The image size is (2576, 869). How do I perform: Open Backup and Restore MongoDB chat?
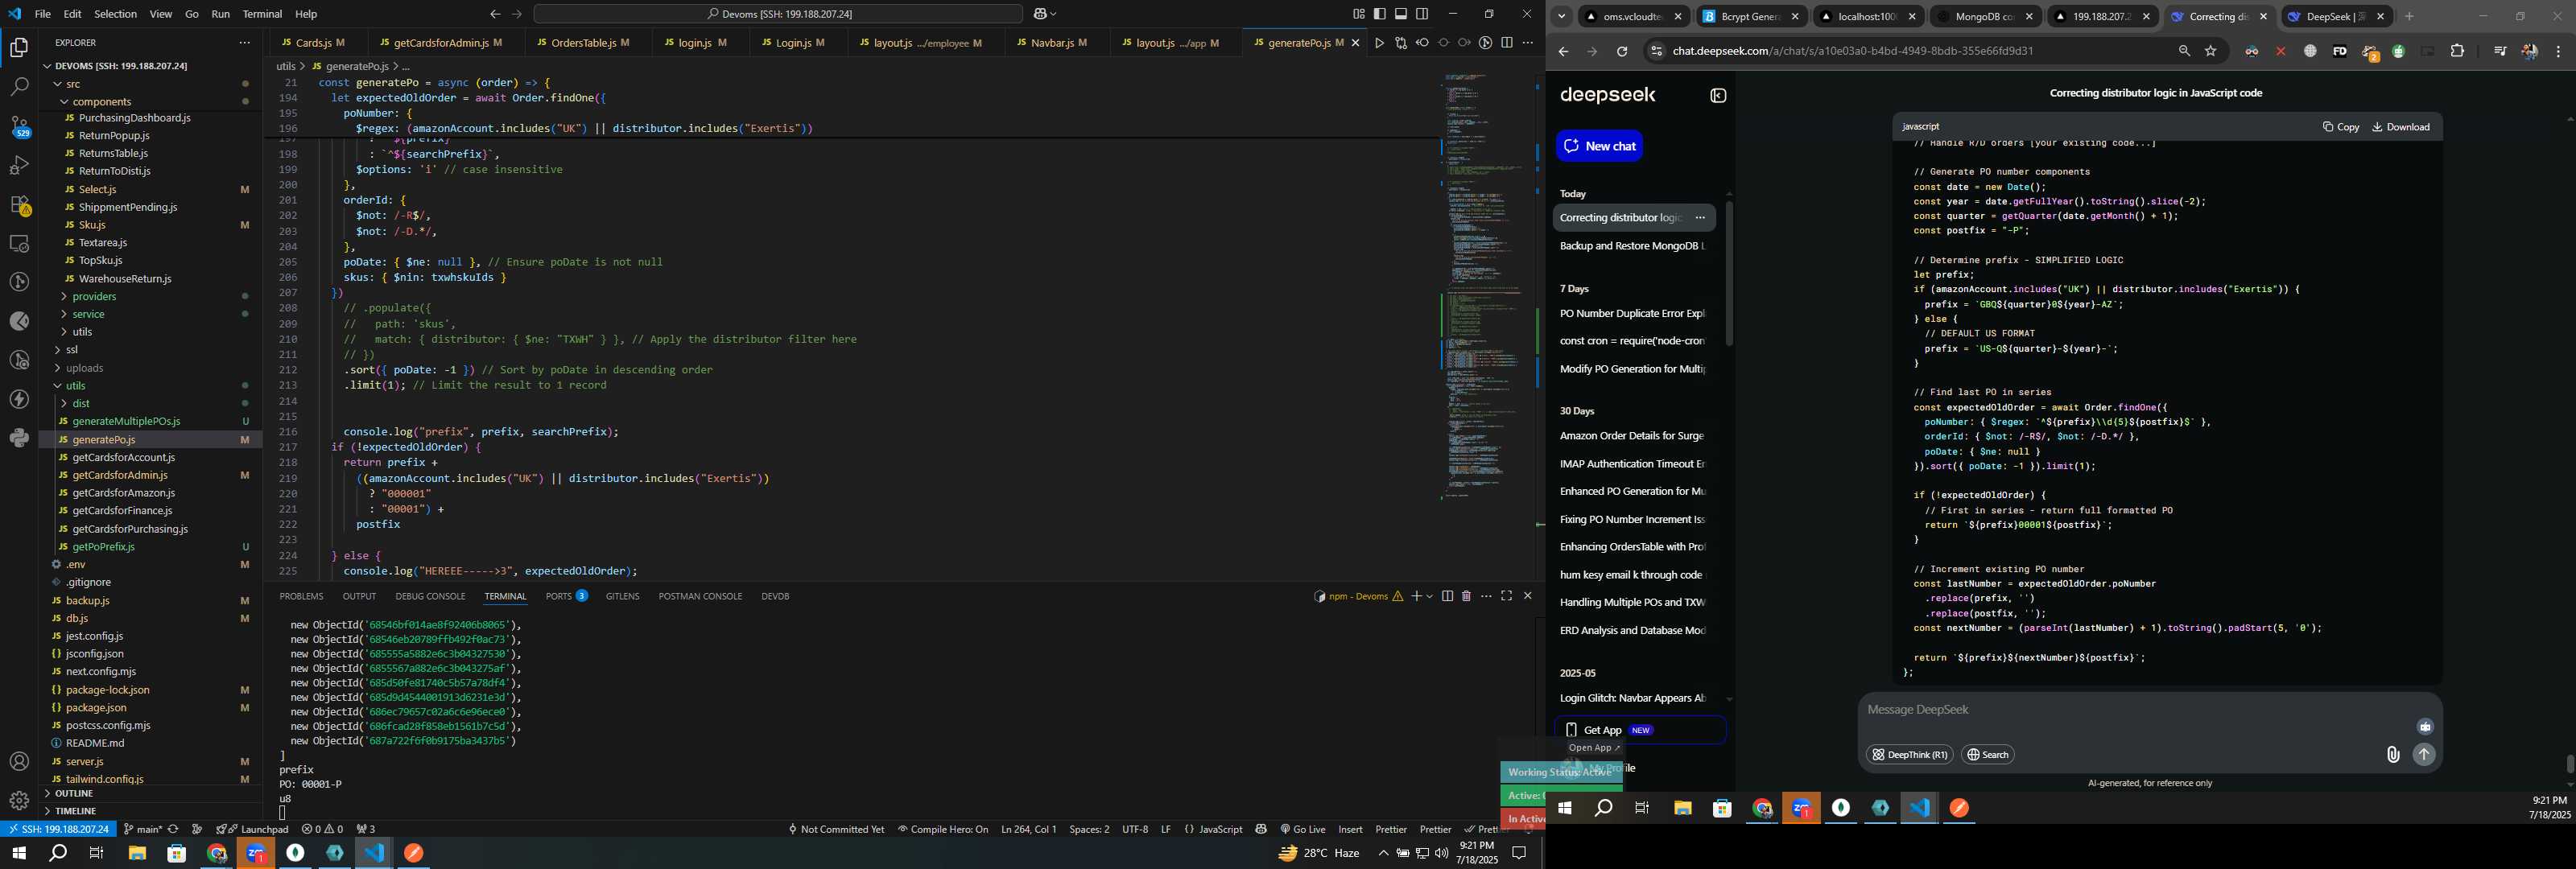(1633, 246)
